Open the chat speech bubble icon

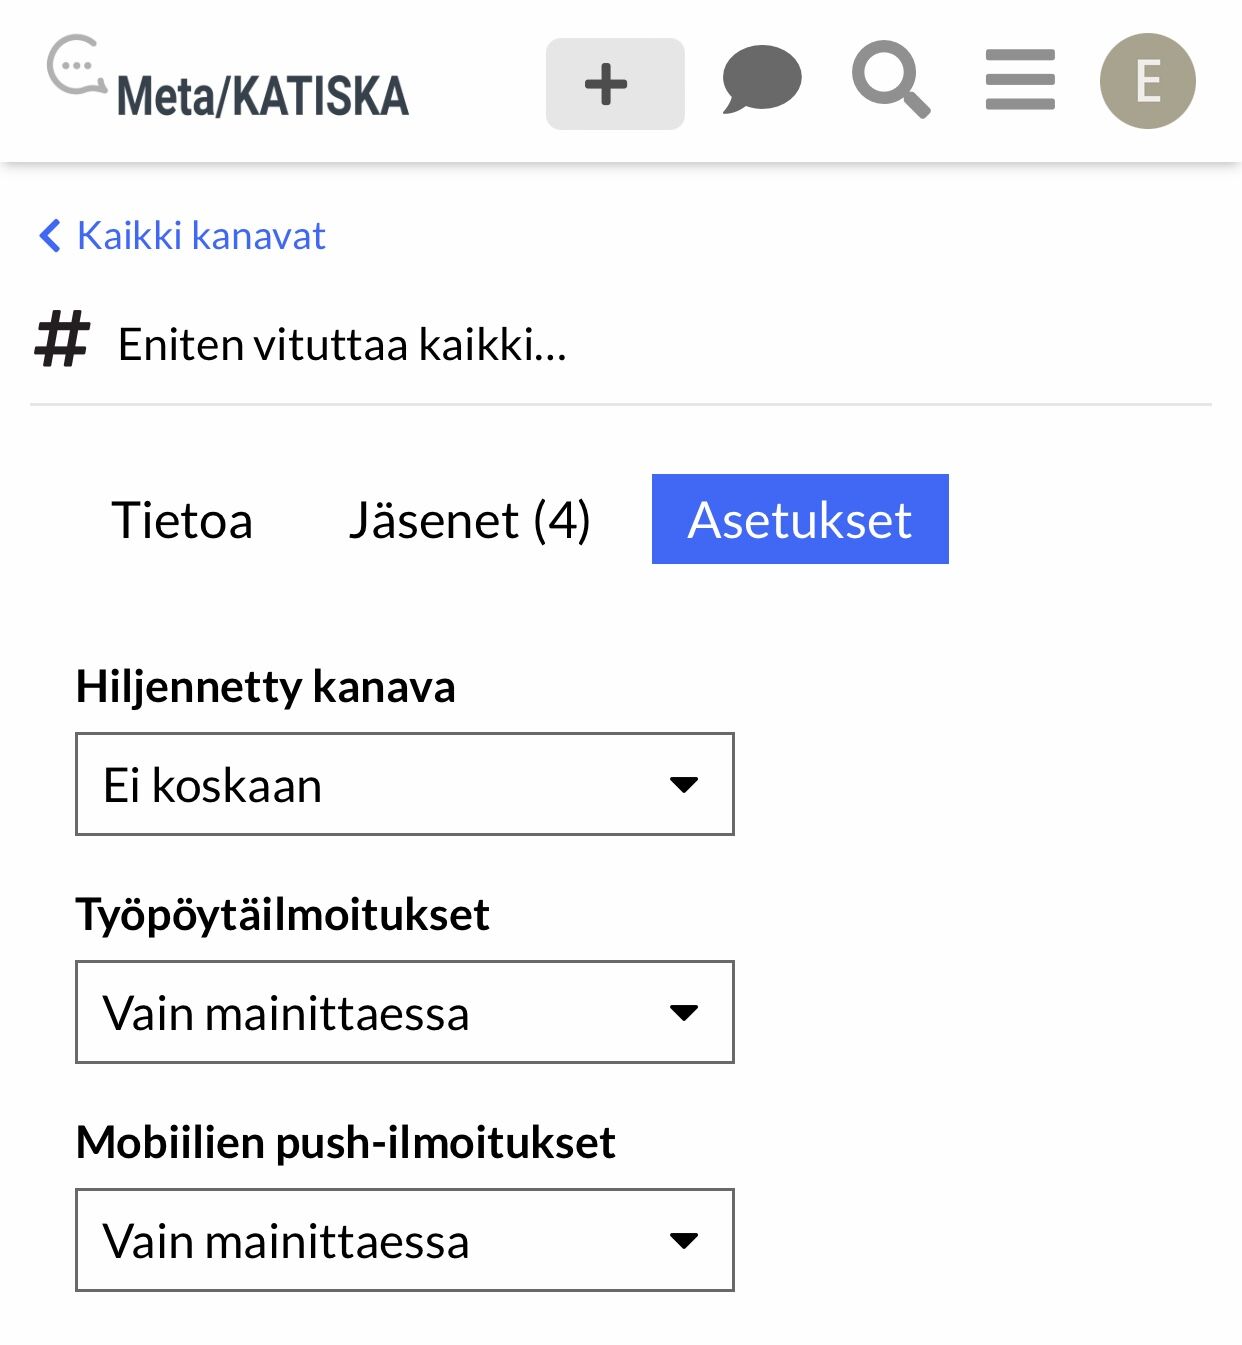(x=761, y=79)
